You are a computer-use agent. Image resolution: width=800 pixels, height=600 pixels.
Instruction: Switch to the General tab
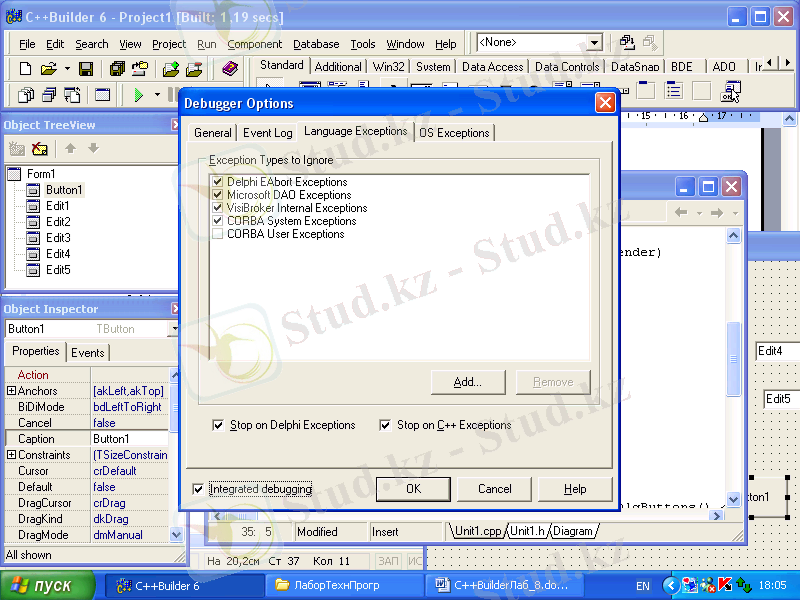click(x=212, y=133)
